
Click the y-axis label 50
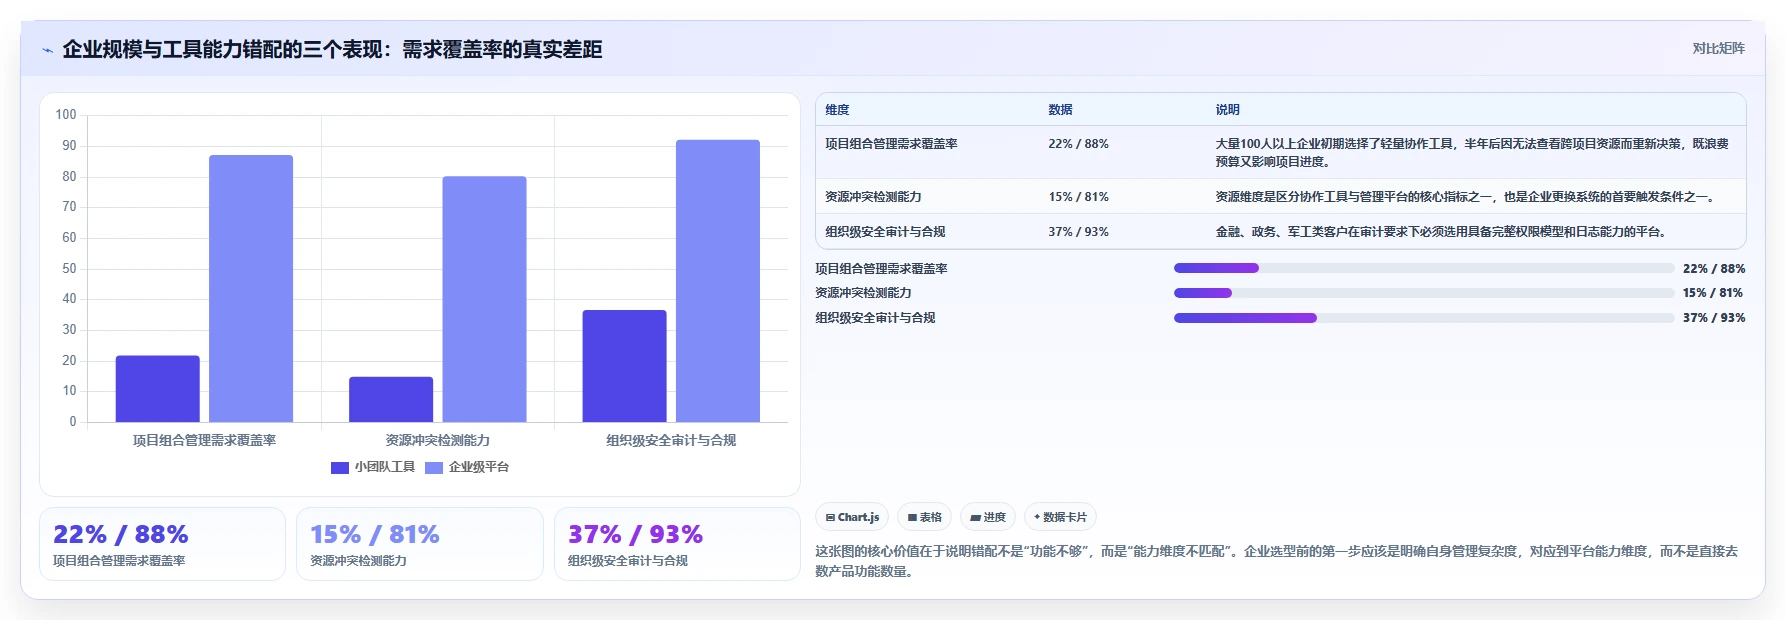pyautogui.click(x=69, y=268)
